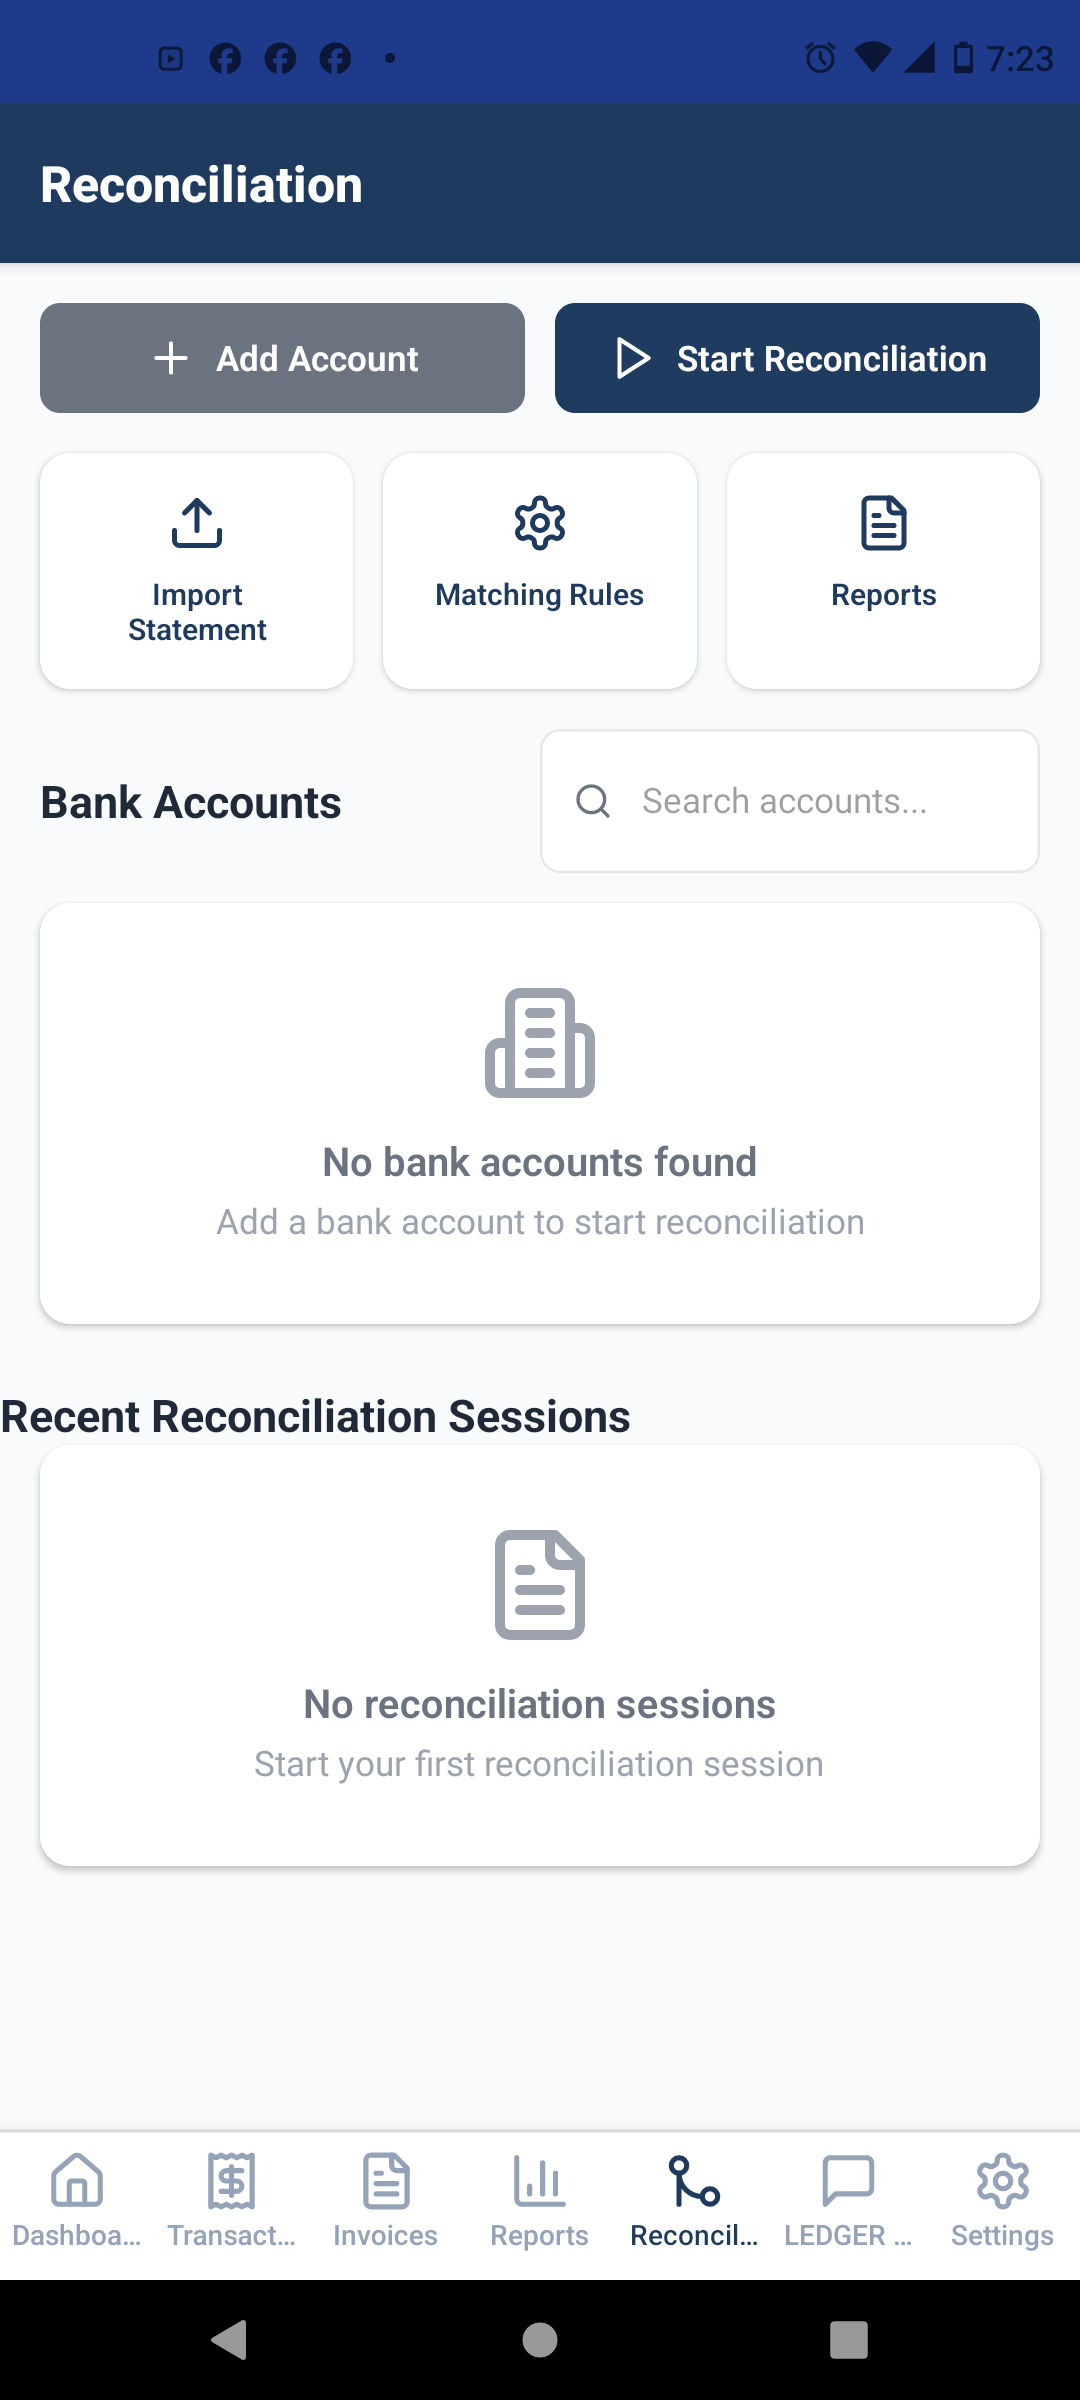Image resolution: width=1080 pixels, height=2400 pixels.
Task: Open Android recent apps button
Action: [x=849, y=2340]
